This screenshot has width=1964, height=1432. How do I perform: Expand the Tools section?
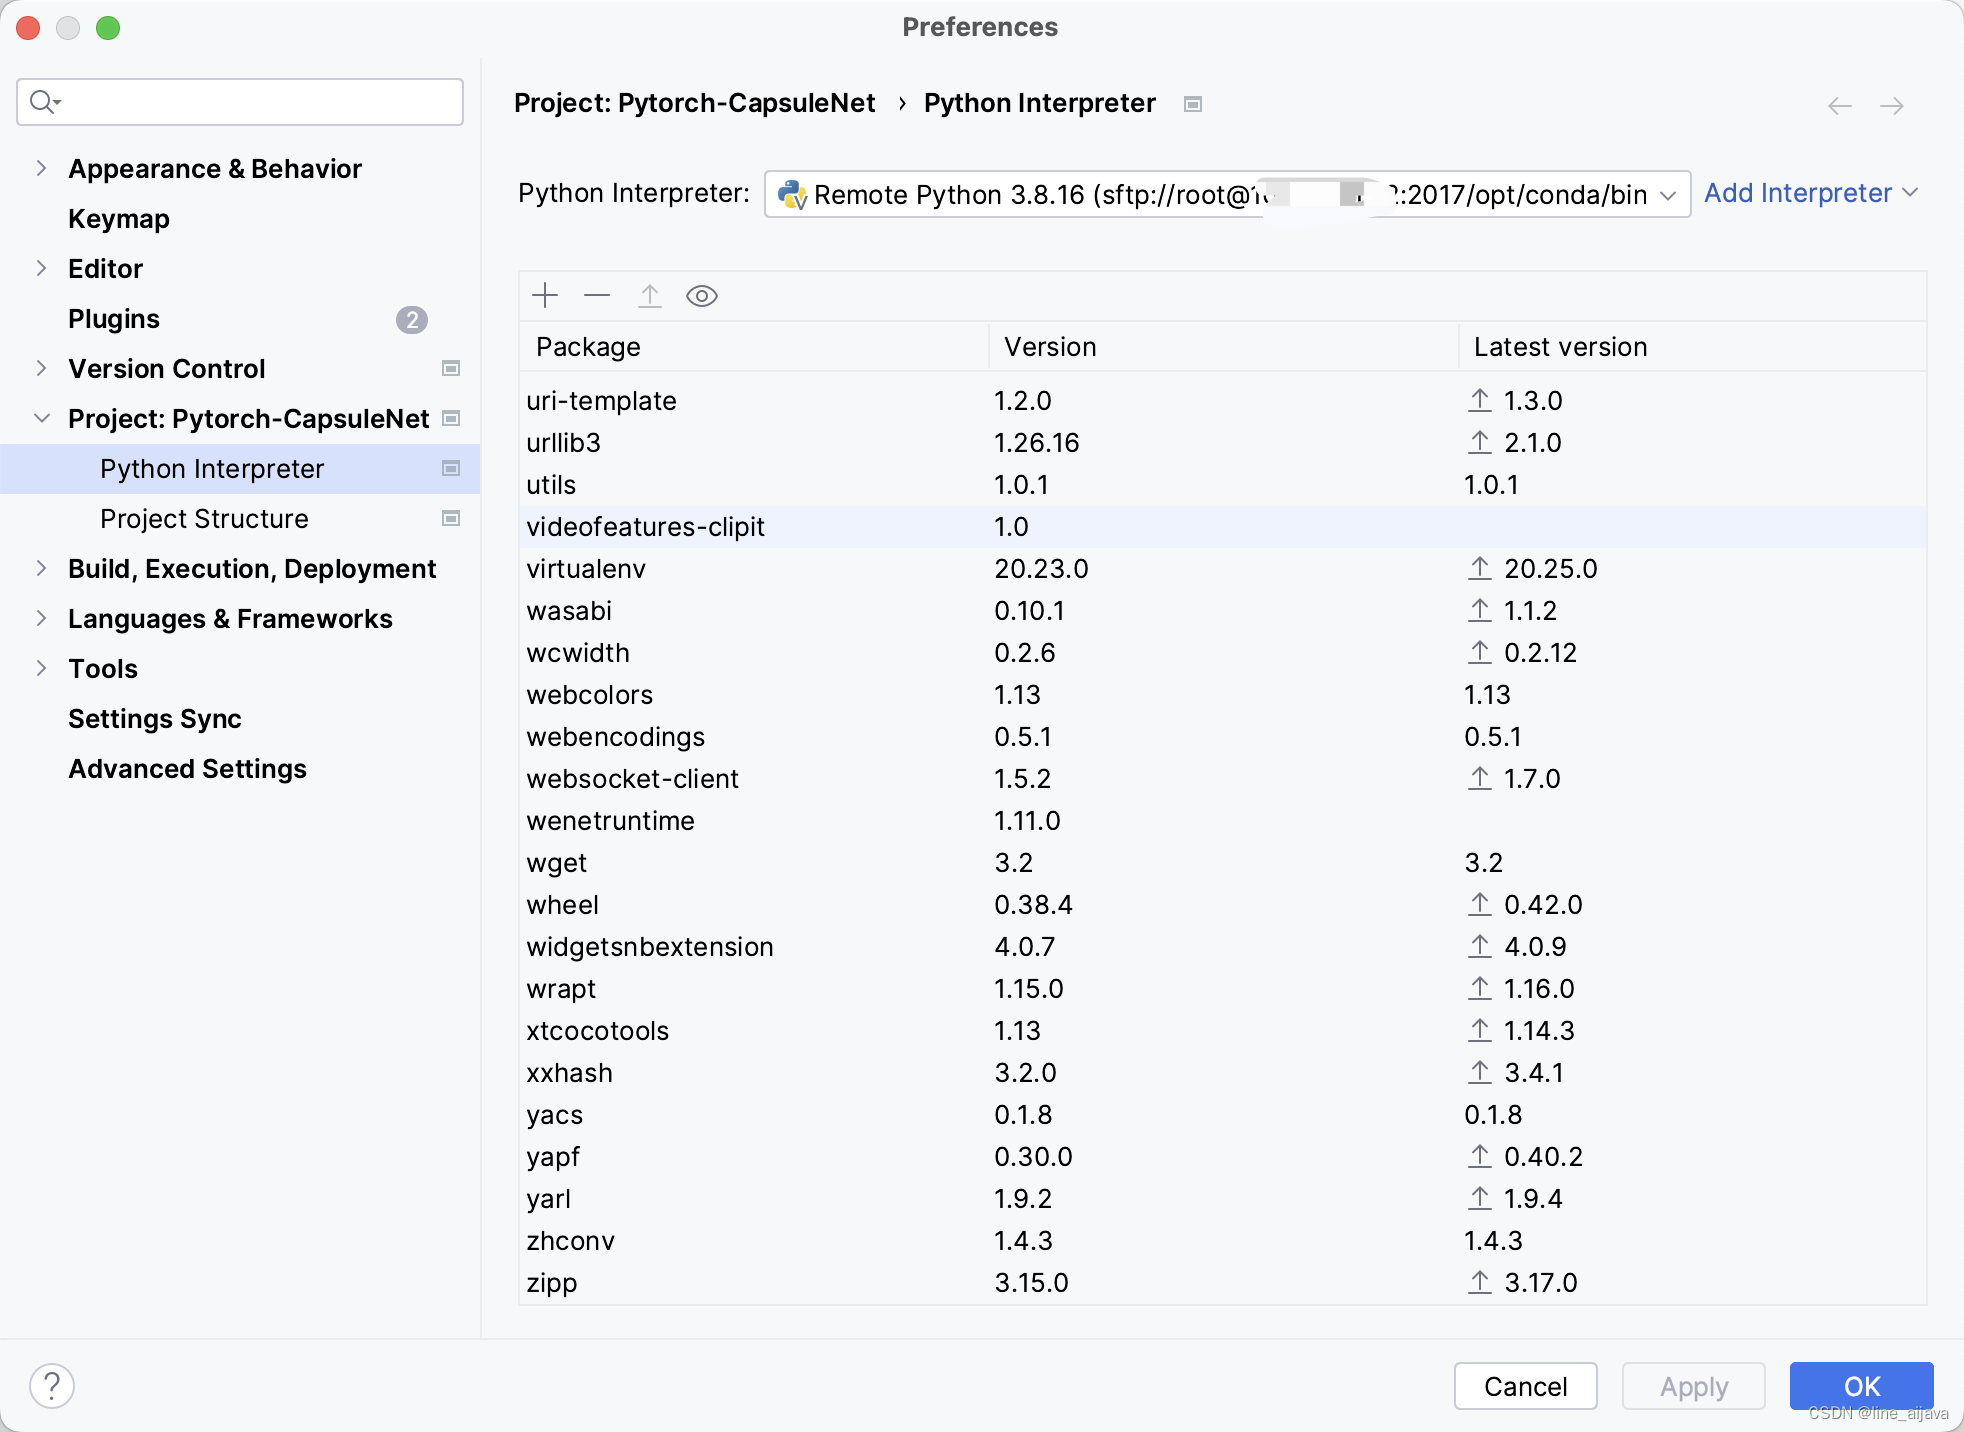(x=41, y=668)
